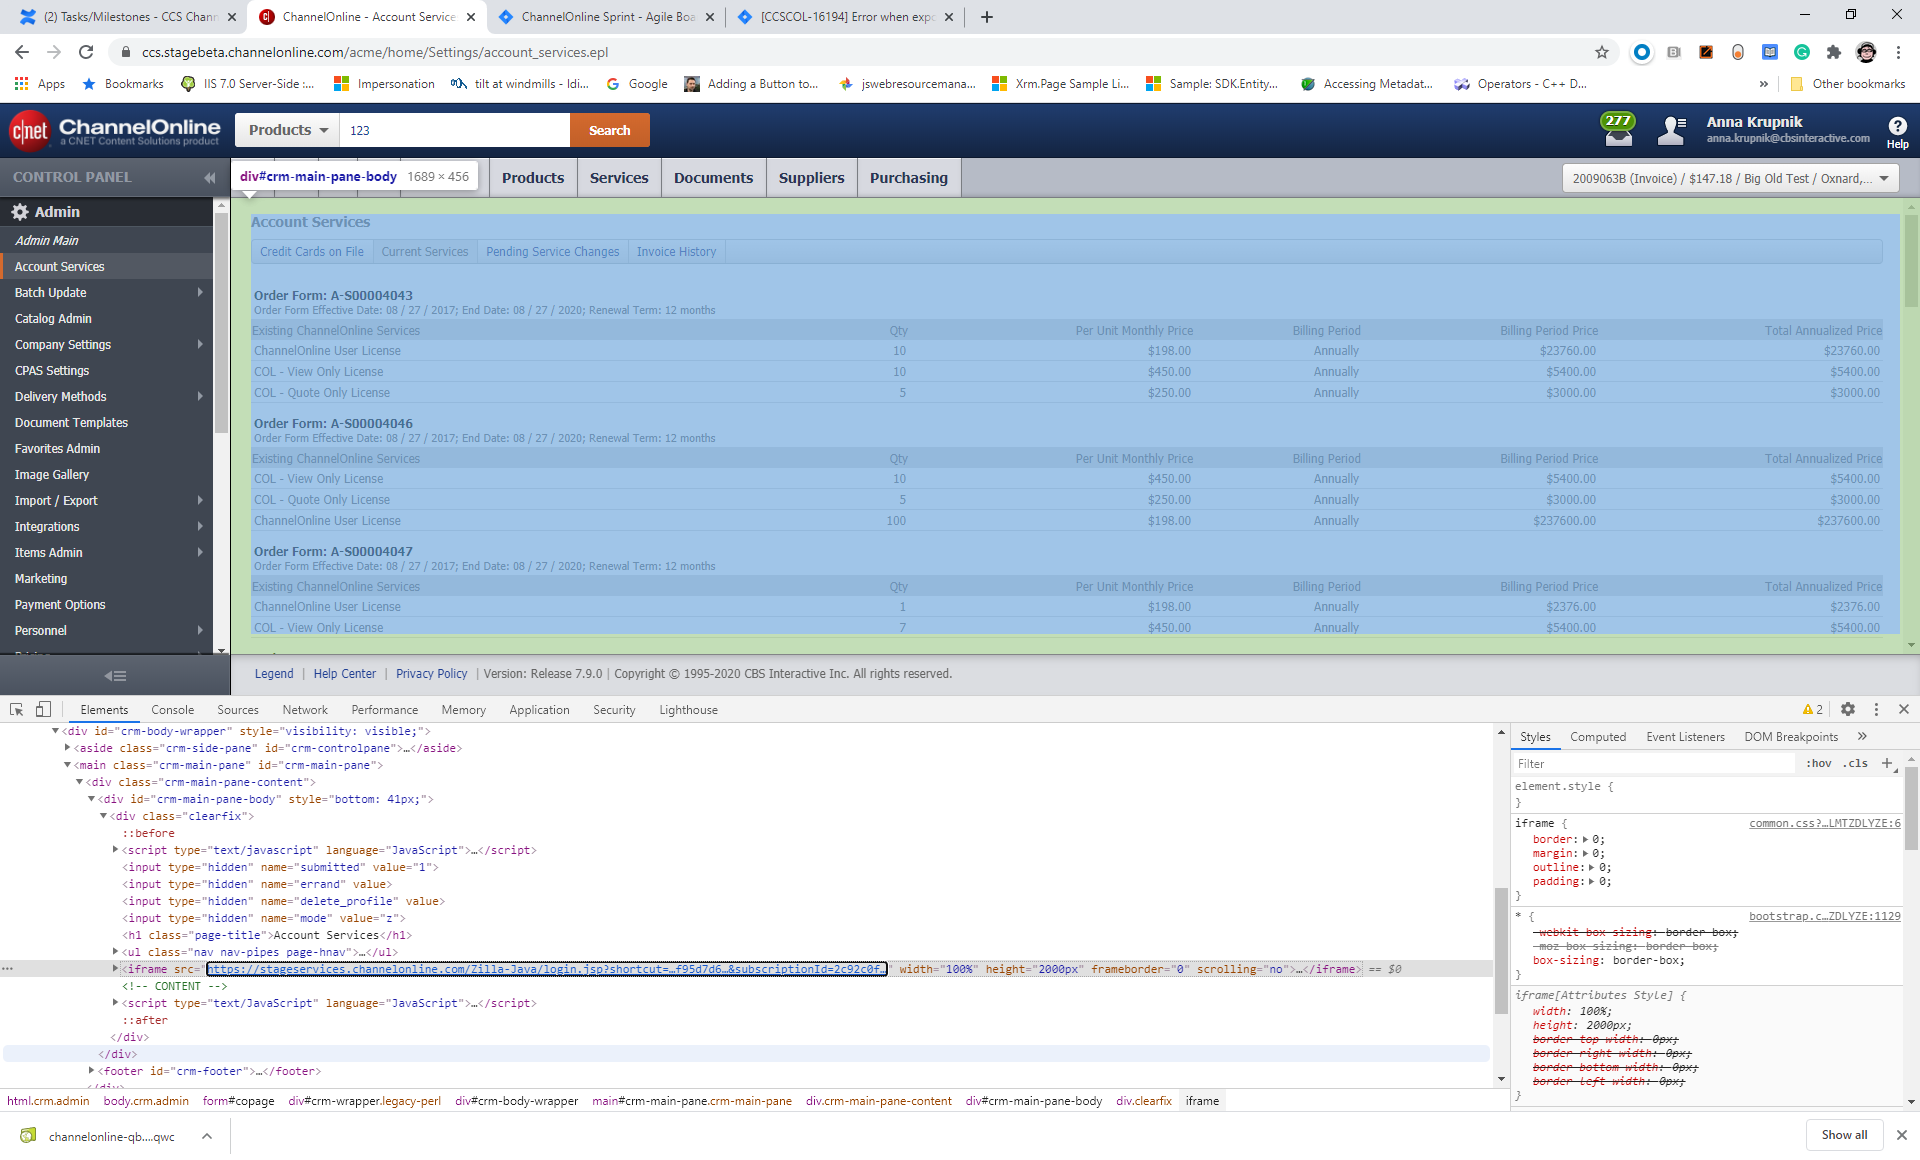Expand the Delivery Methods submenu

pos(200,396)
